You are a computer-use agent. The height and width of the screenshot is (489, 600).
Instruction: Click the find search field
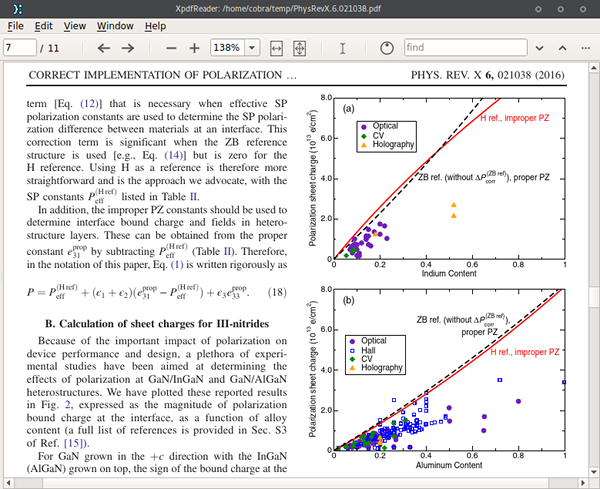click(466, 47)
